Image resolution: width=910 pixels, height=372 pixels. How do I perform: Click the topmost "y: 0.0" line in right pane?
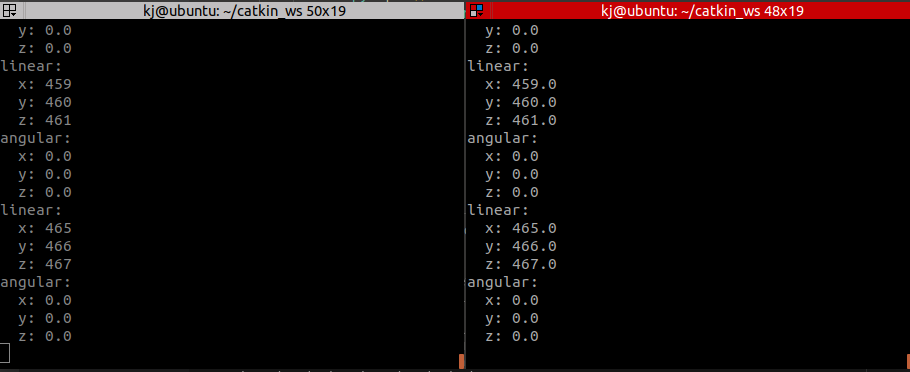coord(512,30)
